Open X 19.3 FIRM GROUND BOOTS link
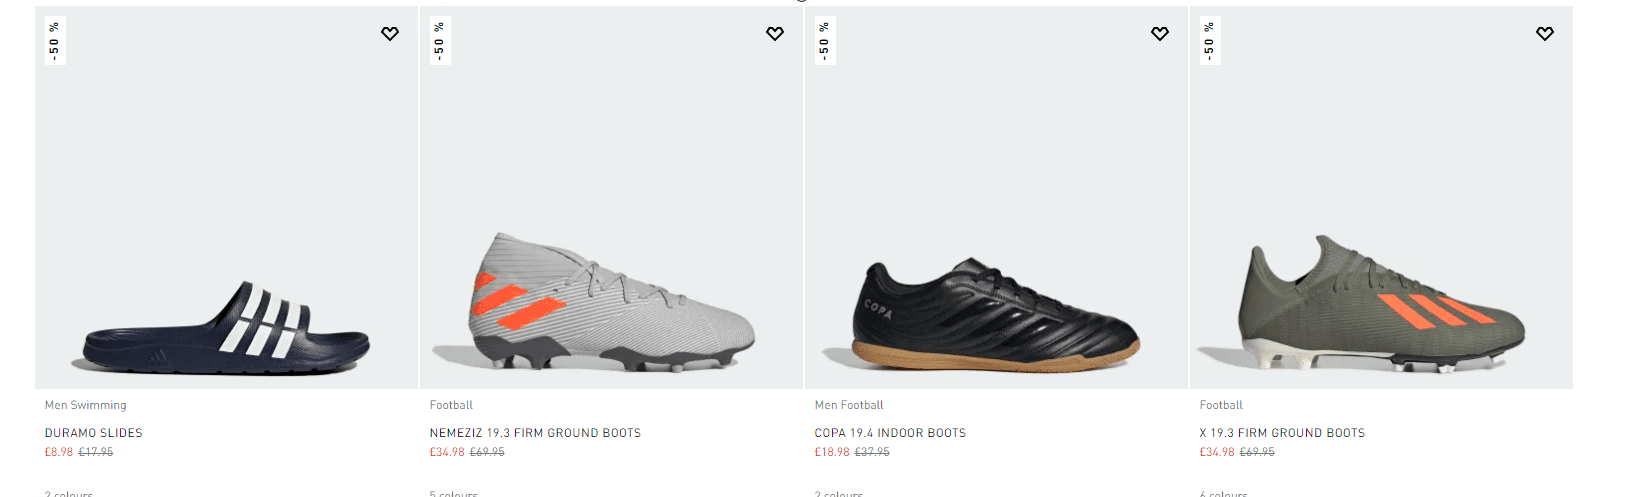The height and width of the screenshot is (497, 1637). (x=1282, y=433)
